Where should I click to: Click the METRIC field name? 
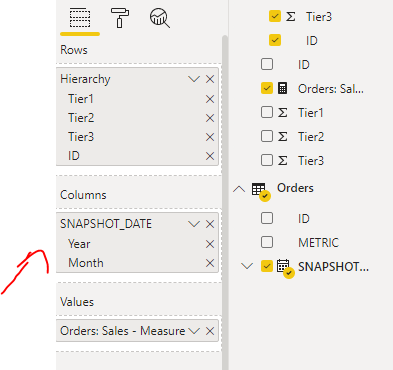tap(318, 243)
